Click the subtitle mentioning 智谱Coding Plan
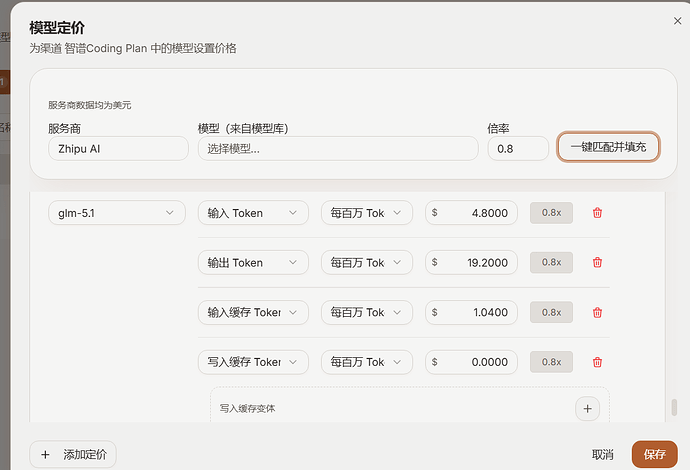 coord(133,48)
